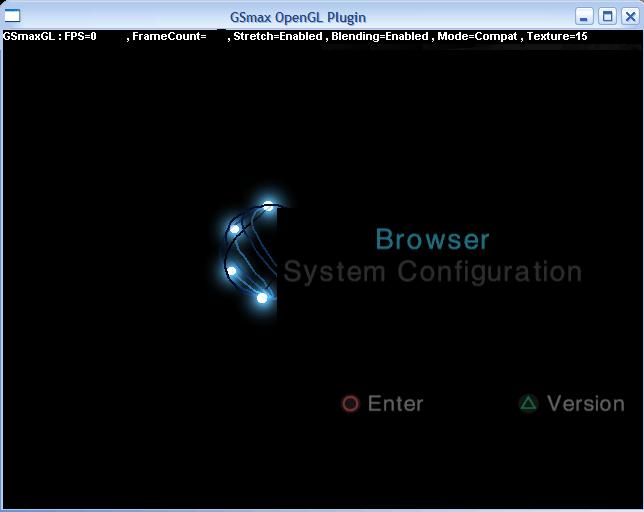Click the Version label
644x512 pixels.
[586, 404]
